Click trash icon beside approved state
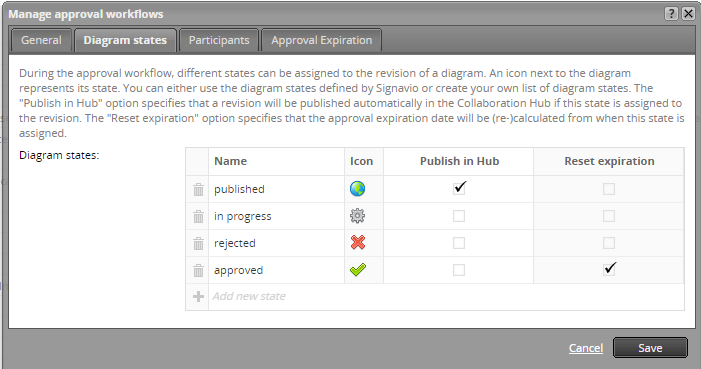 (x=198, y=271)
